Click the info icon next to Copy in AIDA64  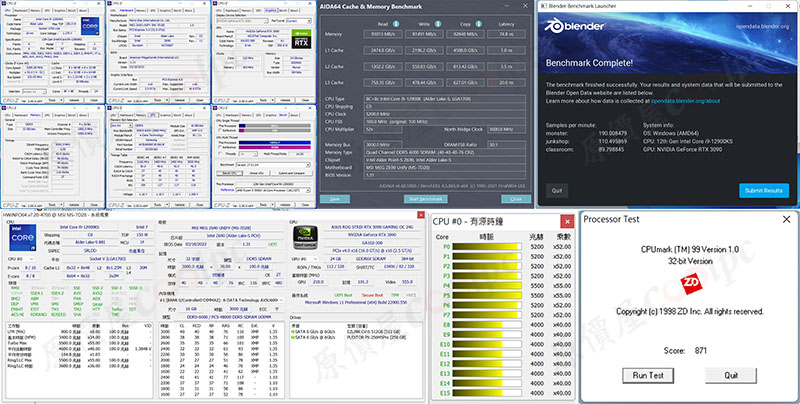click(479, 24)
